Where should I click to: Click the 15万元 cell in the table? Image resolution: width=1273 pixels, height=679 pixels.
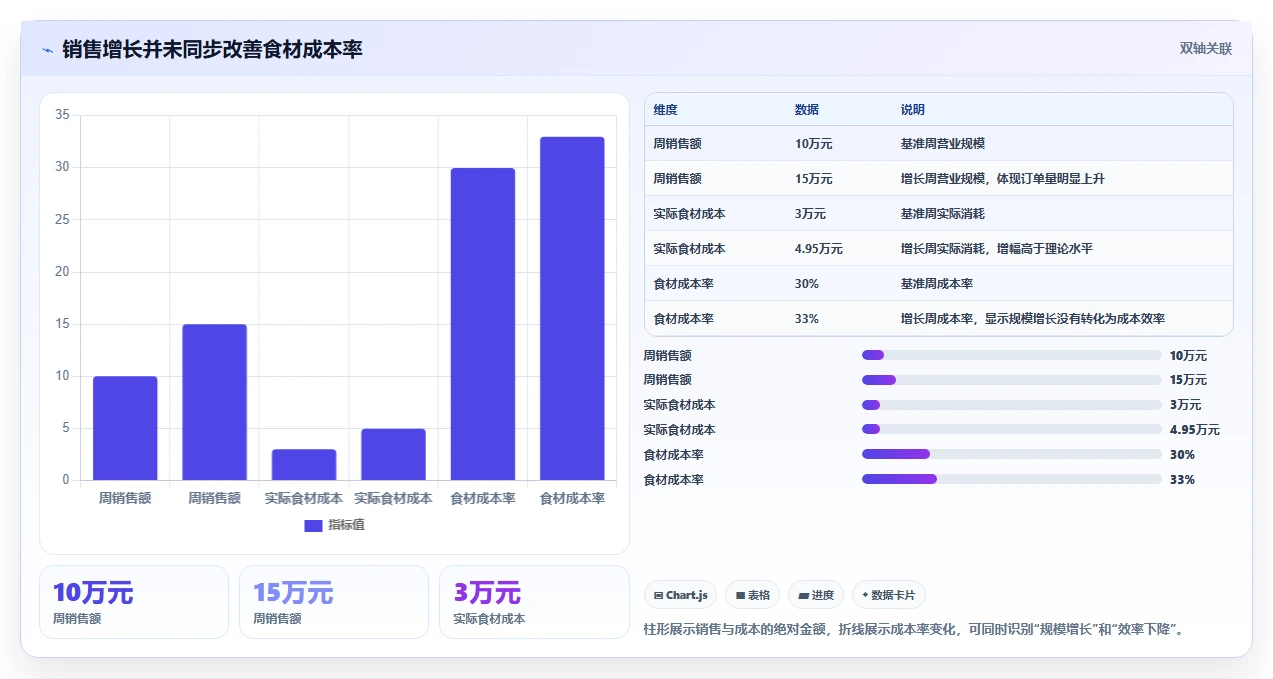[814, 179]
